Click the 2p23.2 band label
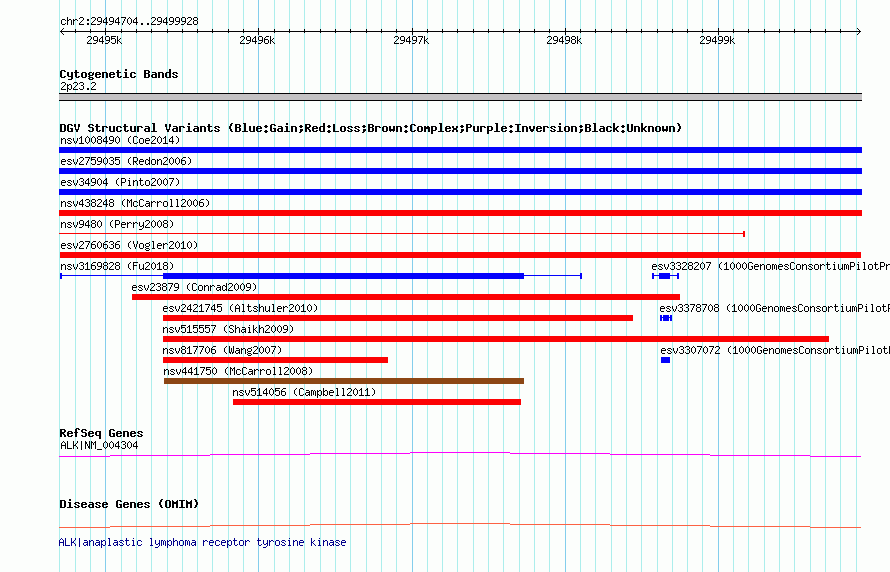Screen dimensions: 890x572 pyautogui.click(x=78, y=87)
